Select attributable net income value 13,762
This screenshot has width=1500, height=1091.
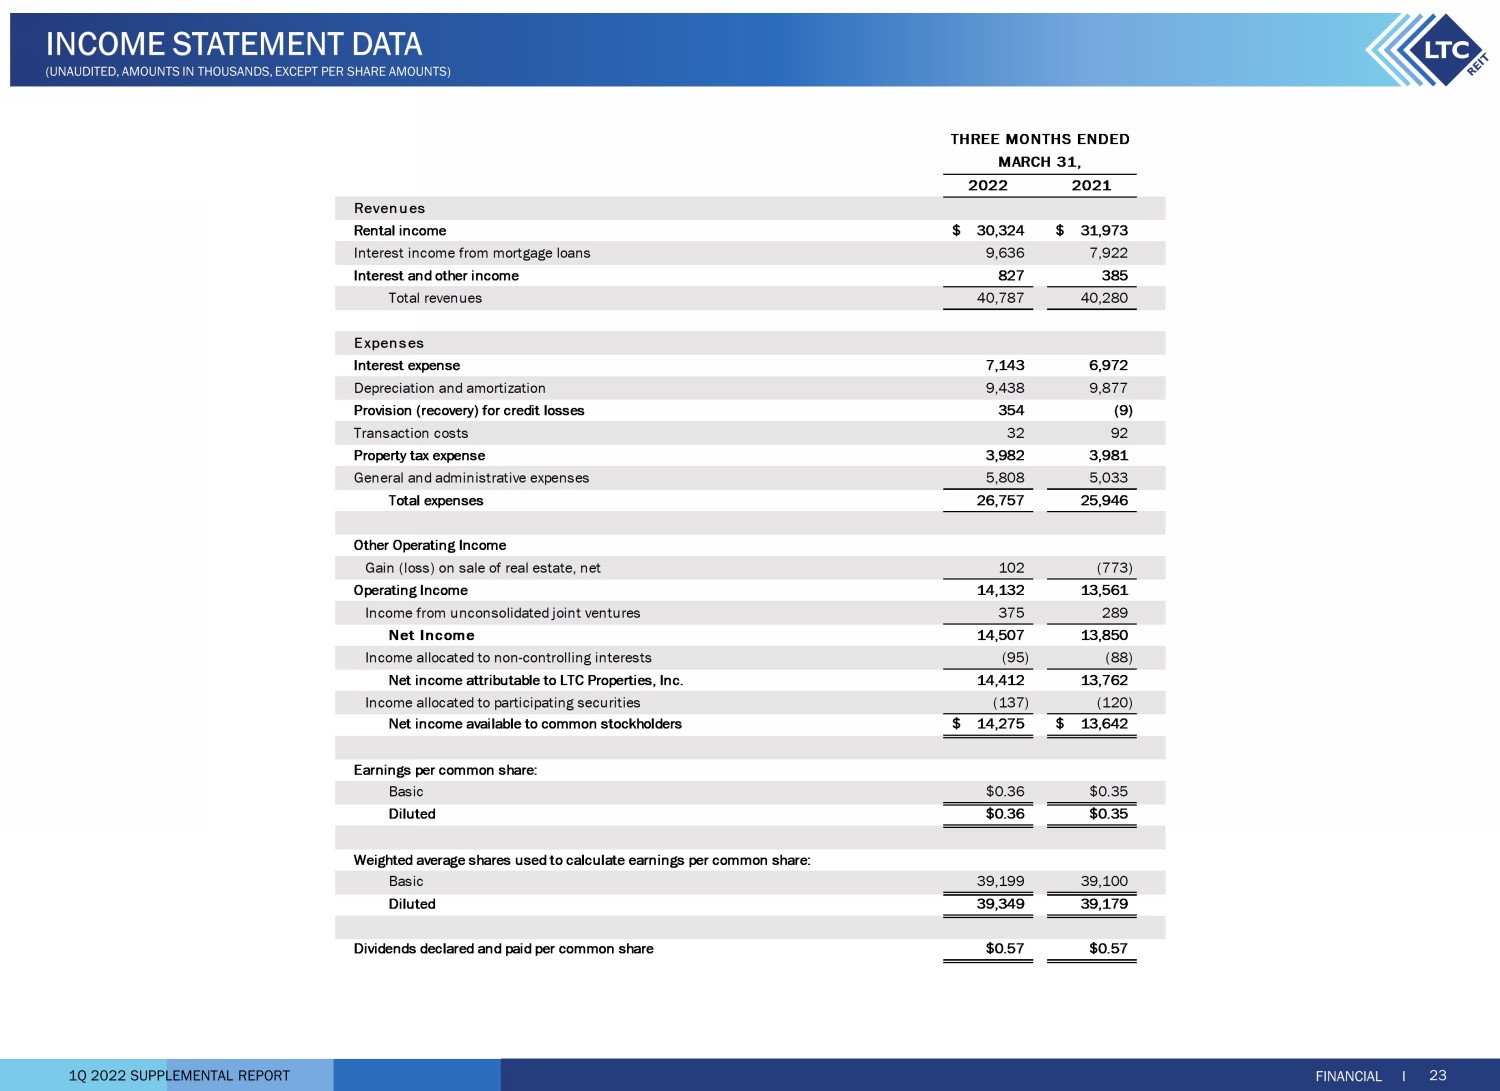[x=1104, y=681]
